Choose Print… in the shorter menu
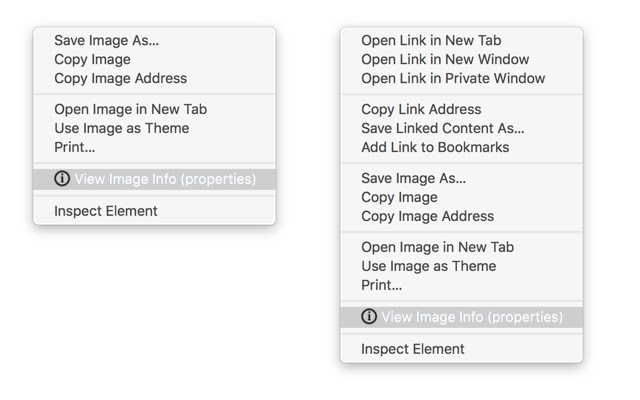 pos(74,147)
